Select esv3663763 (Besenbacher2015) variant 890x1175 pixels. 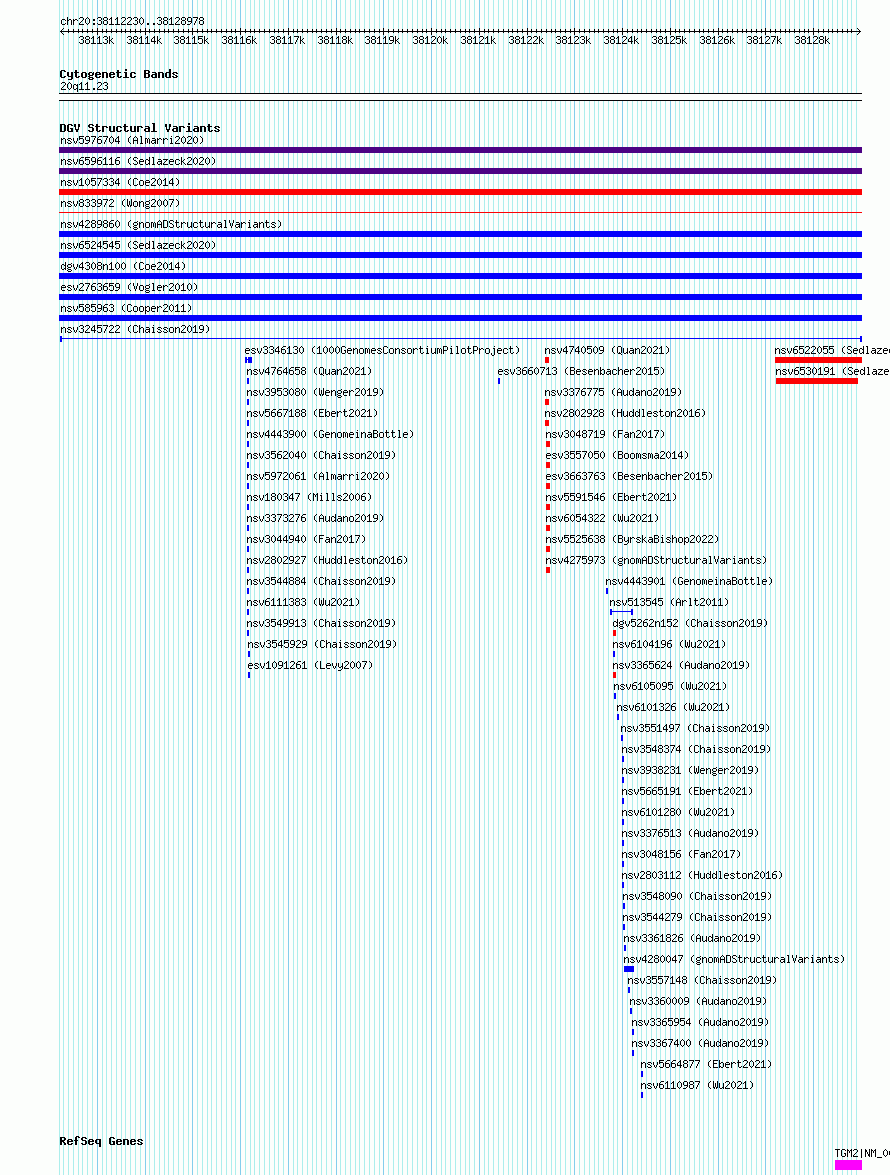(x=629, y=476)
